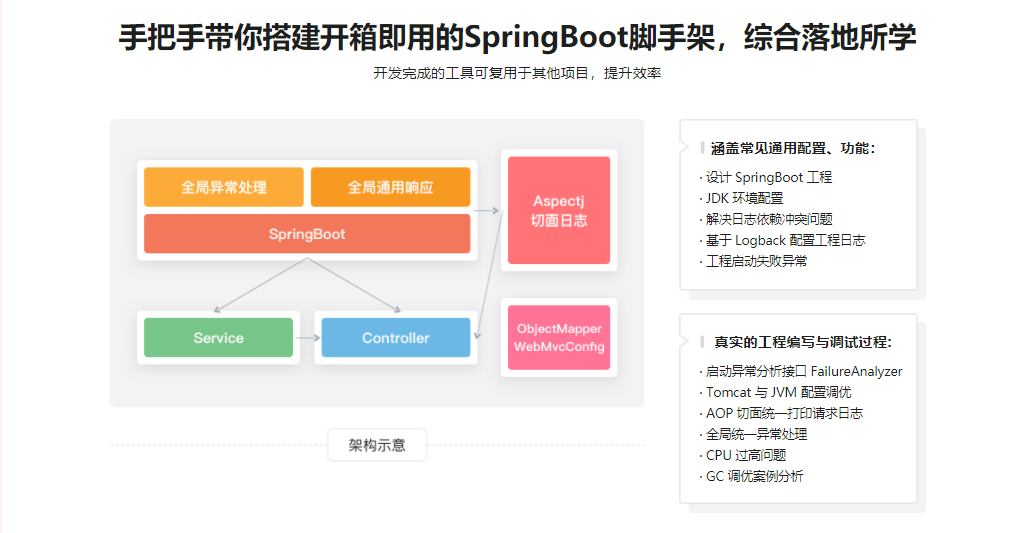This screenshot has height=533, width=1024.
Task: Click the page title about SpringBoot脚手架
Action: point(517,37)
